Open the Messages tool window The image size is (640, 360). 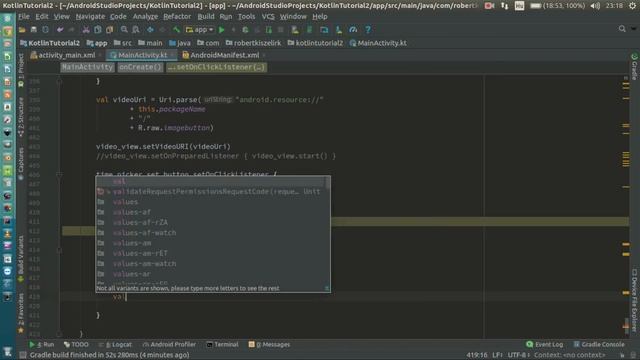pos(269,345)
